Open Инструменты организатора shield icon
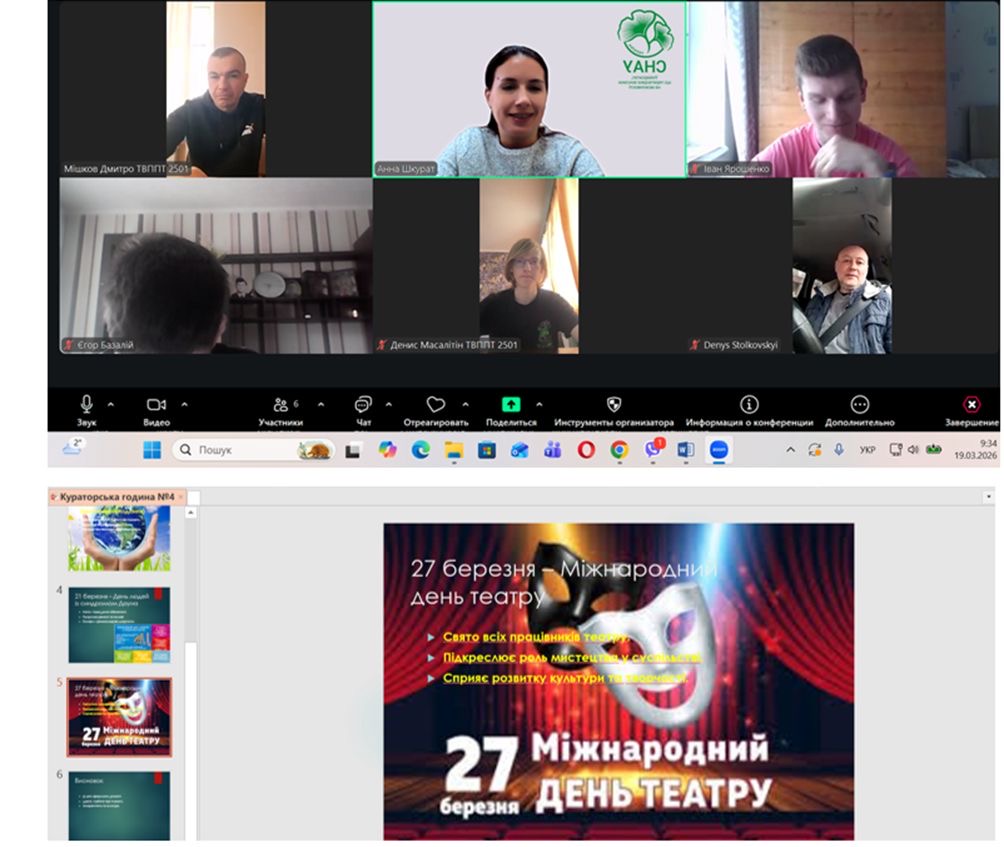 pyautogui.click(x=614, y=404)
